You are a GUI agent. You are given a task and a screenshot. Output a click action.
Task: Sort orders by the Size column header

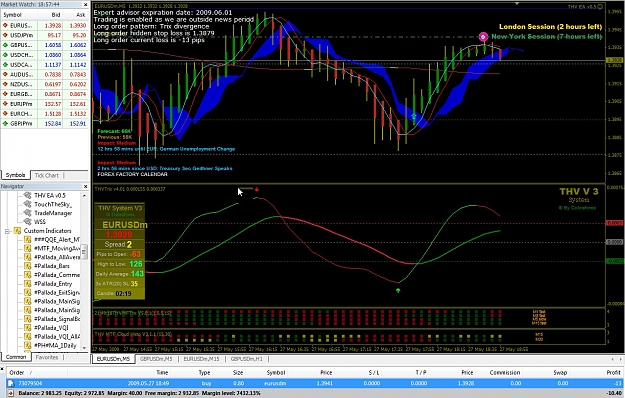point(238,373)
